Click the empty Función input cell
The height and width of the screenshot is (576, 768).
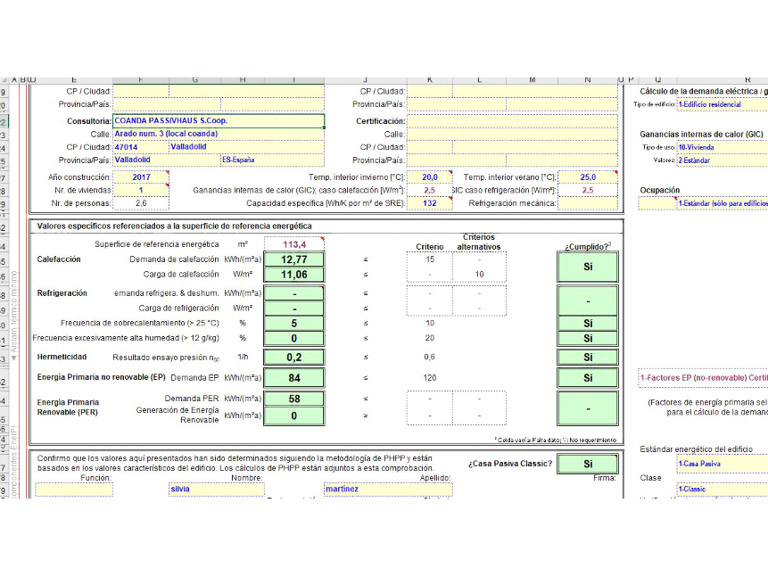74,489
